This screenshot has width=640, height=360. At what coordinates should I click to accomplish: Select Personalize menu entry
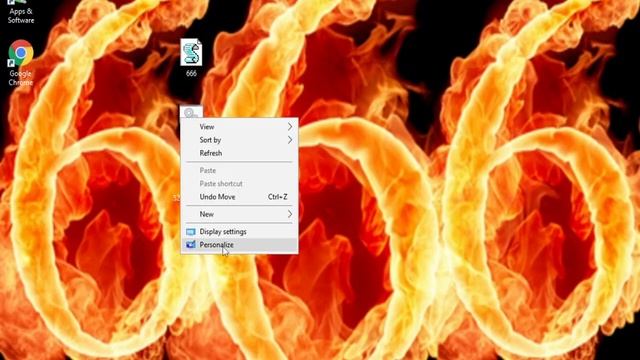[x=239, y=245]
